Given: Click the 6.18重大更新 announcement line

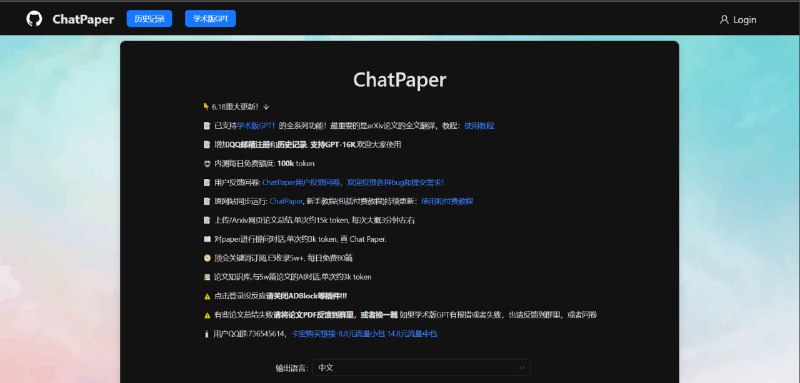Looking at the screenshot, I should point(236,107).
